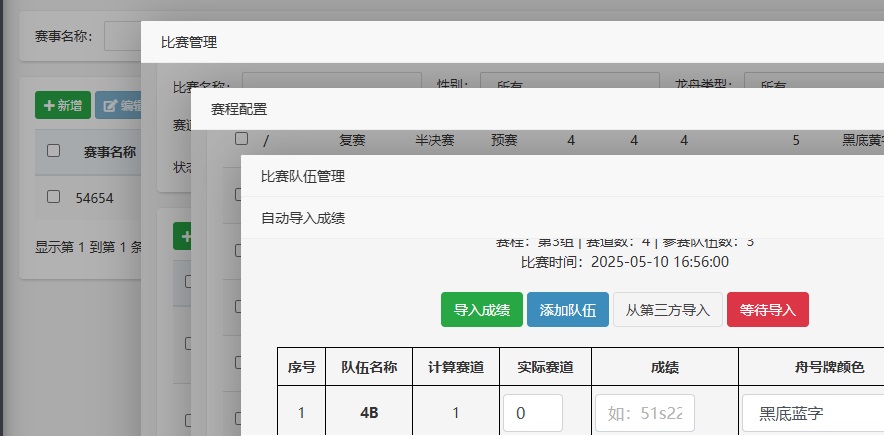Click the 复赛 cell in 赛程配置 row

(352, 140)
